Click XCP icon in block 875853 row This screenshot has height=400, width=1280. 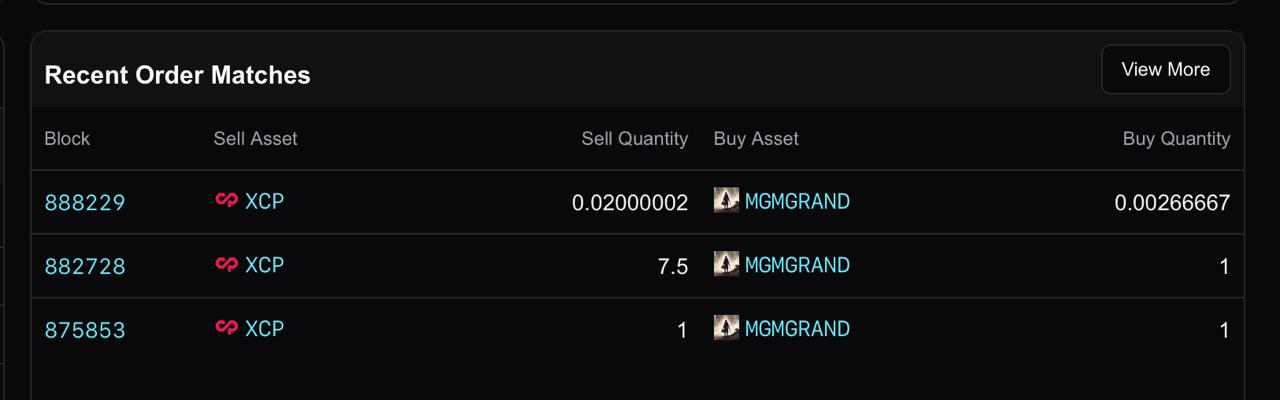tap(227, 328)
